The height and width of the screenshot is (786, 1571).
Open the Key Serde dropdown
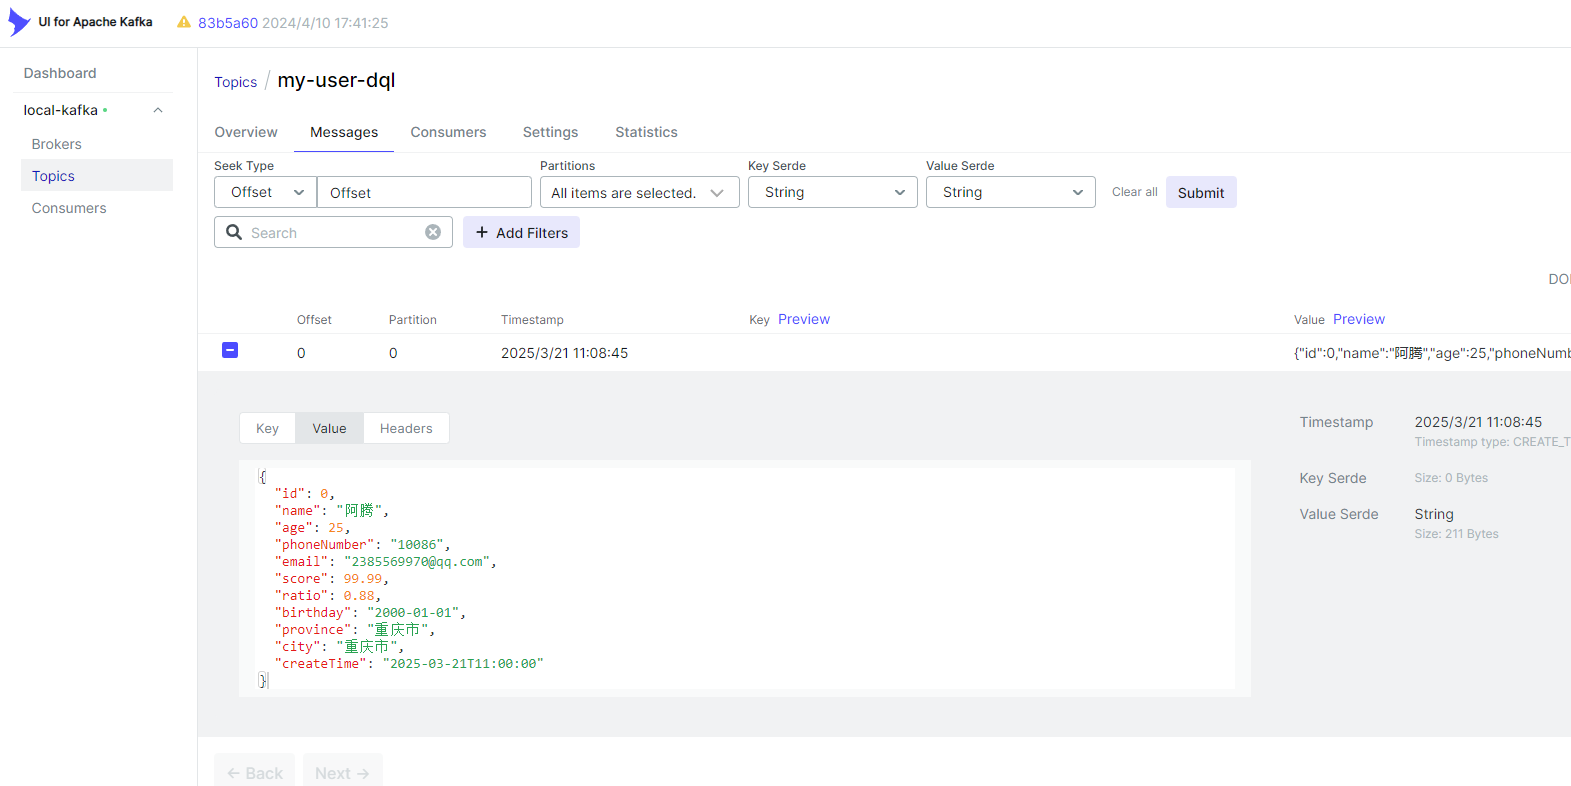click(x=832, y=192)
